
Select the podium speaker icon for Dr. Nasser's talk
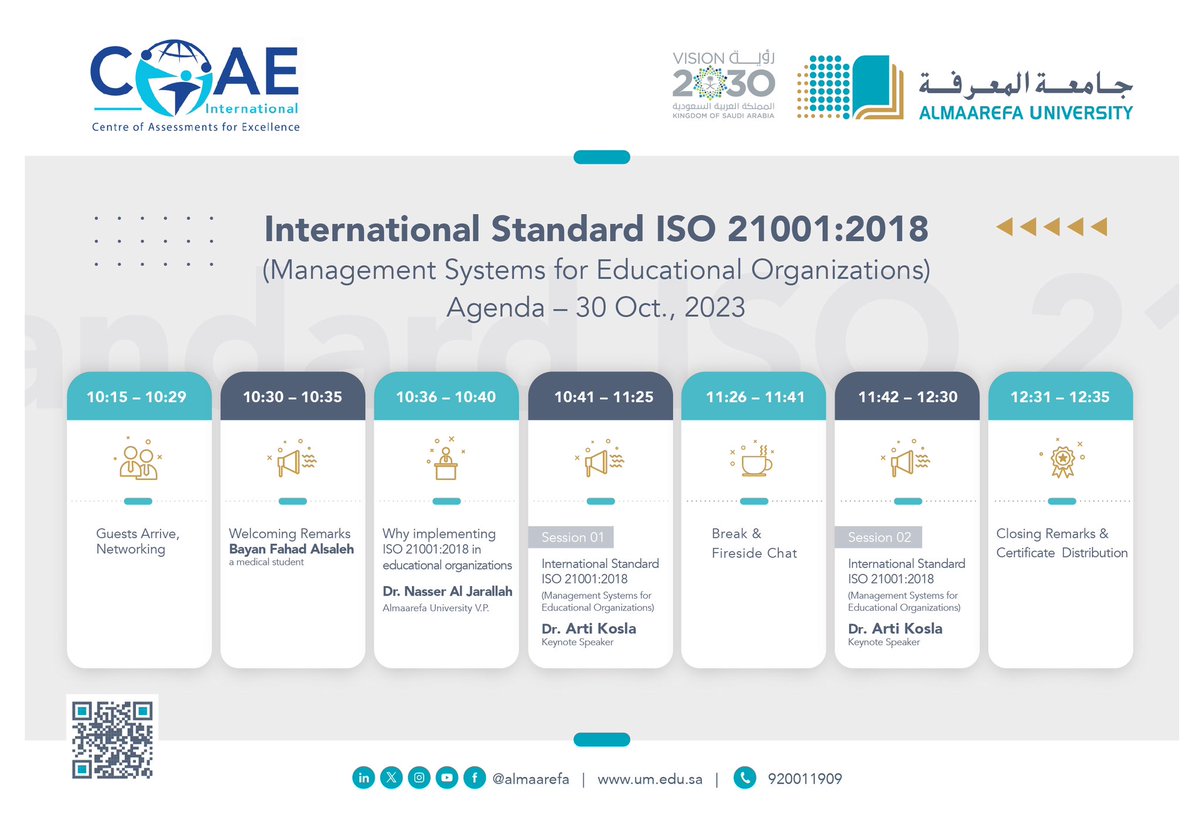[x=446, y=461]
